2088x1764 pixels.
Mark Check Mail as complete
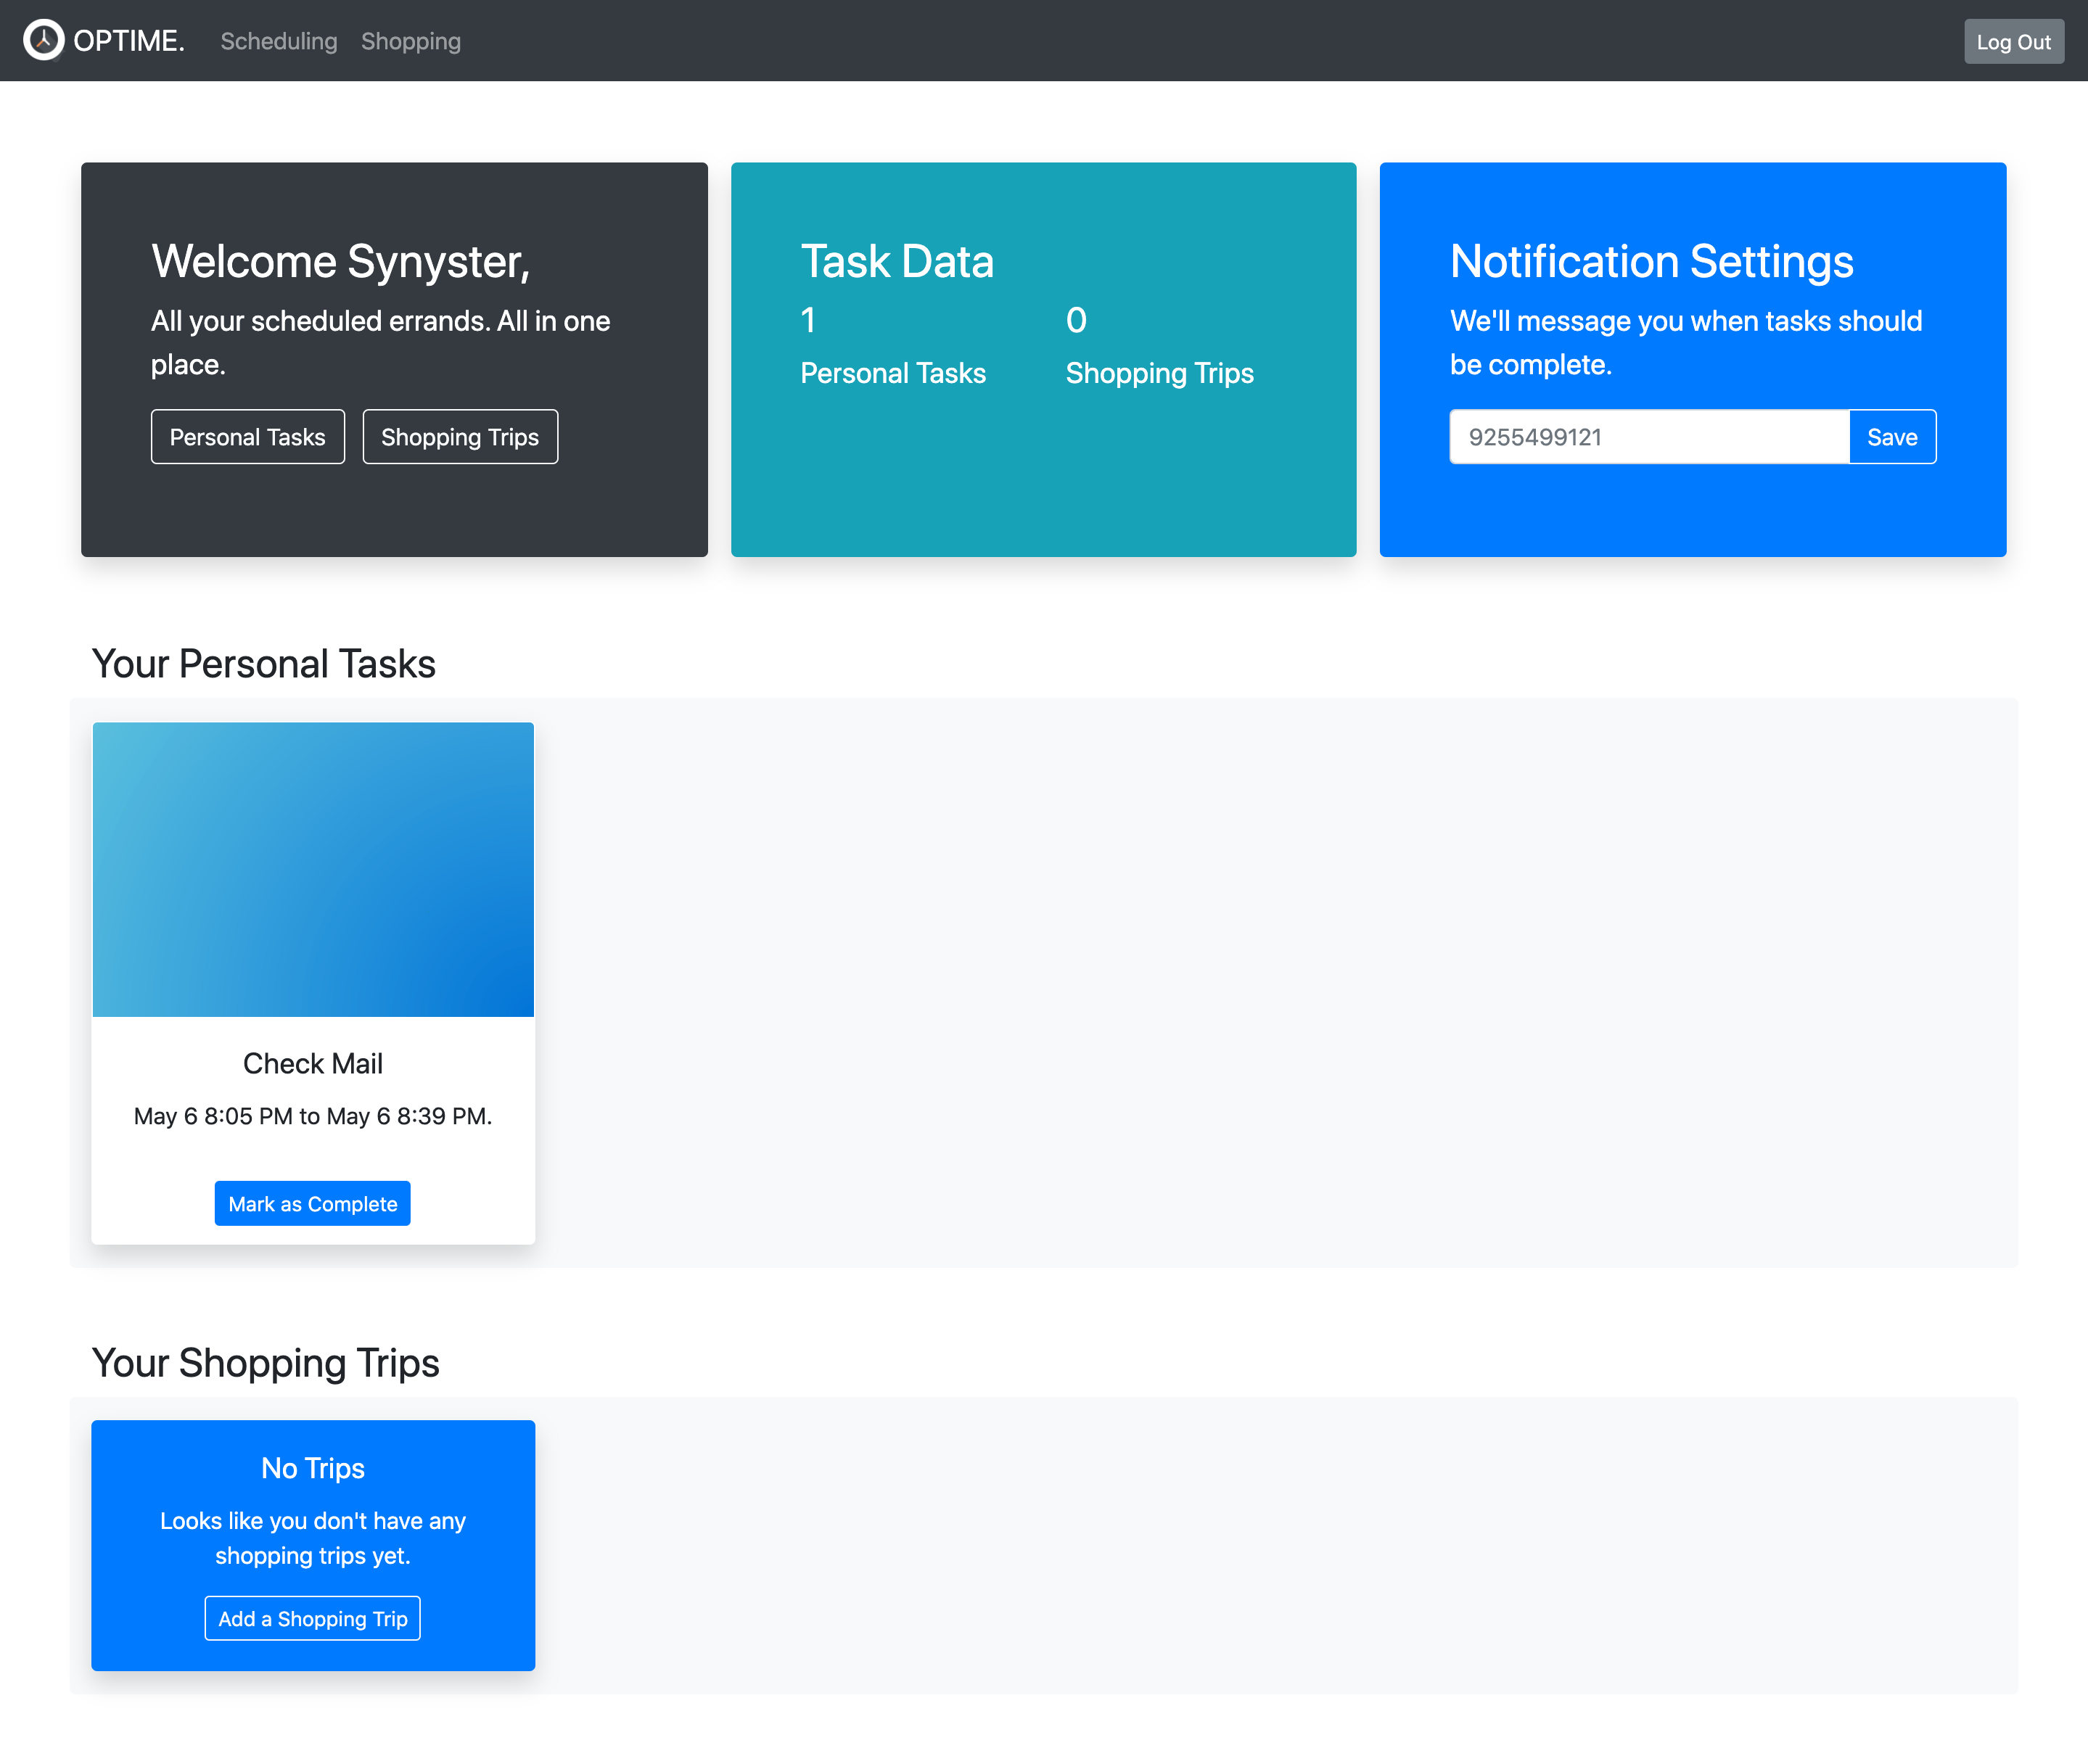point(313,1204)
